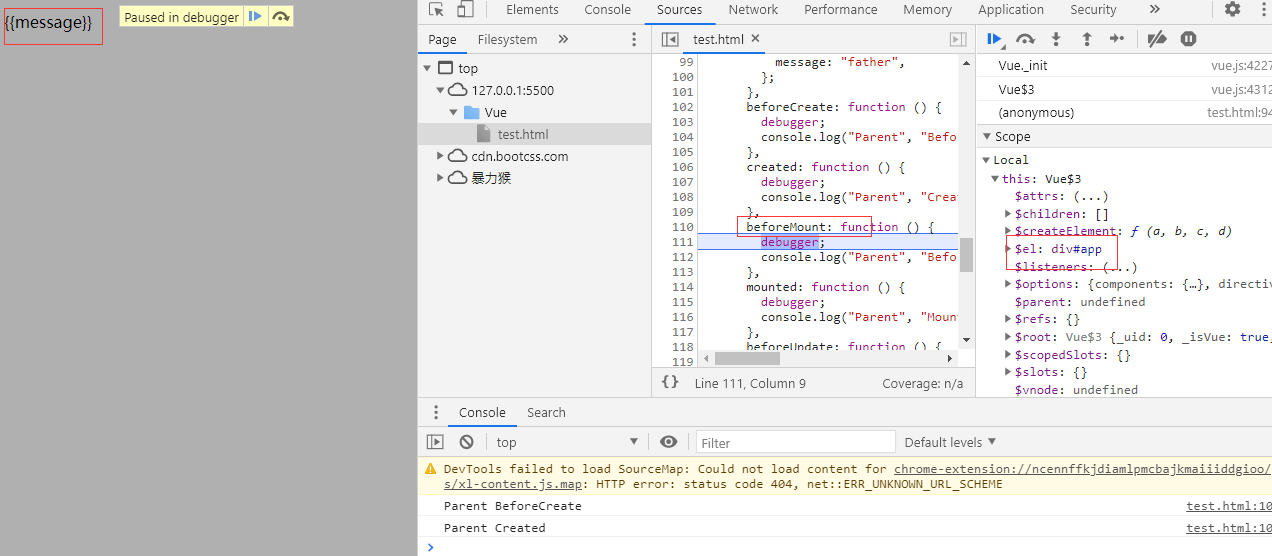Screen dimensions: 1272x556
Task: Expand the 暴力猴 node
Action: [x=440, y=178]
